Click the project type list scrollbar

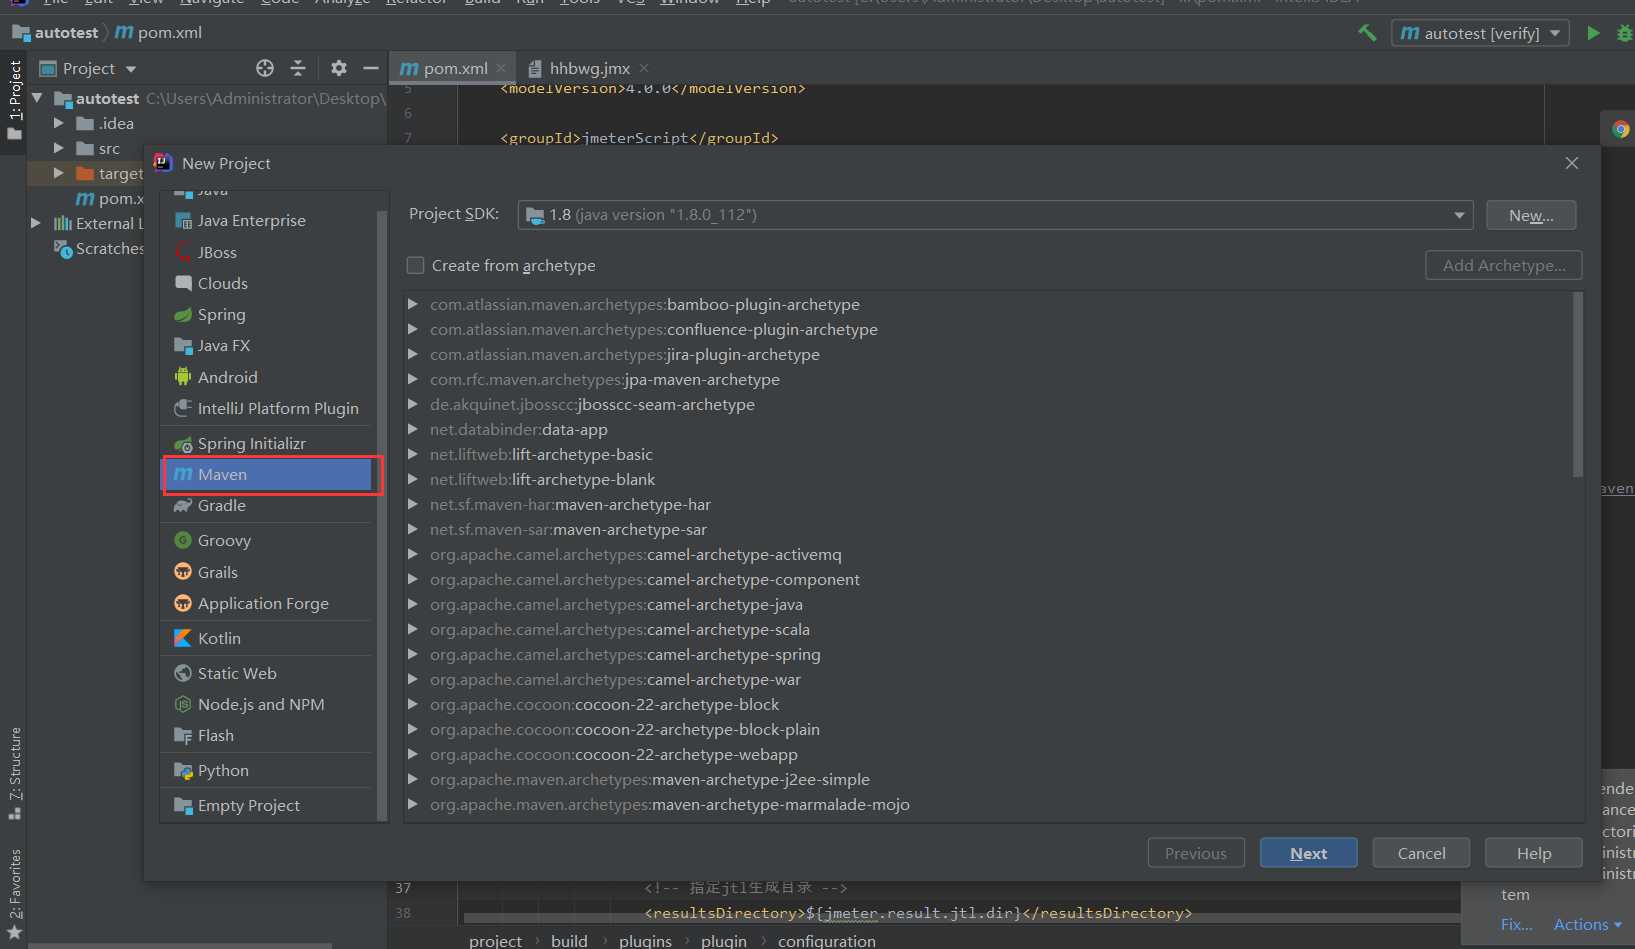(x=381, y=515)
